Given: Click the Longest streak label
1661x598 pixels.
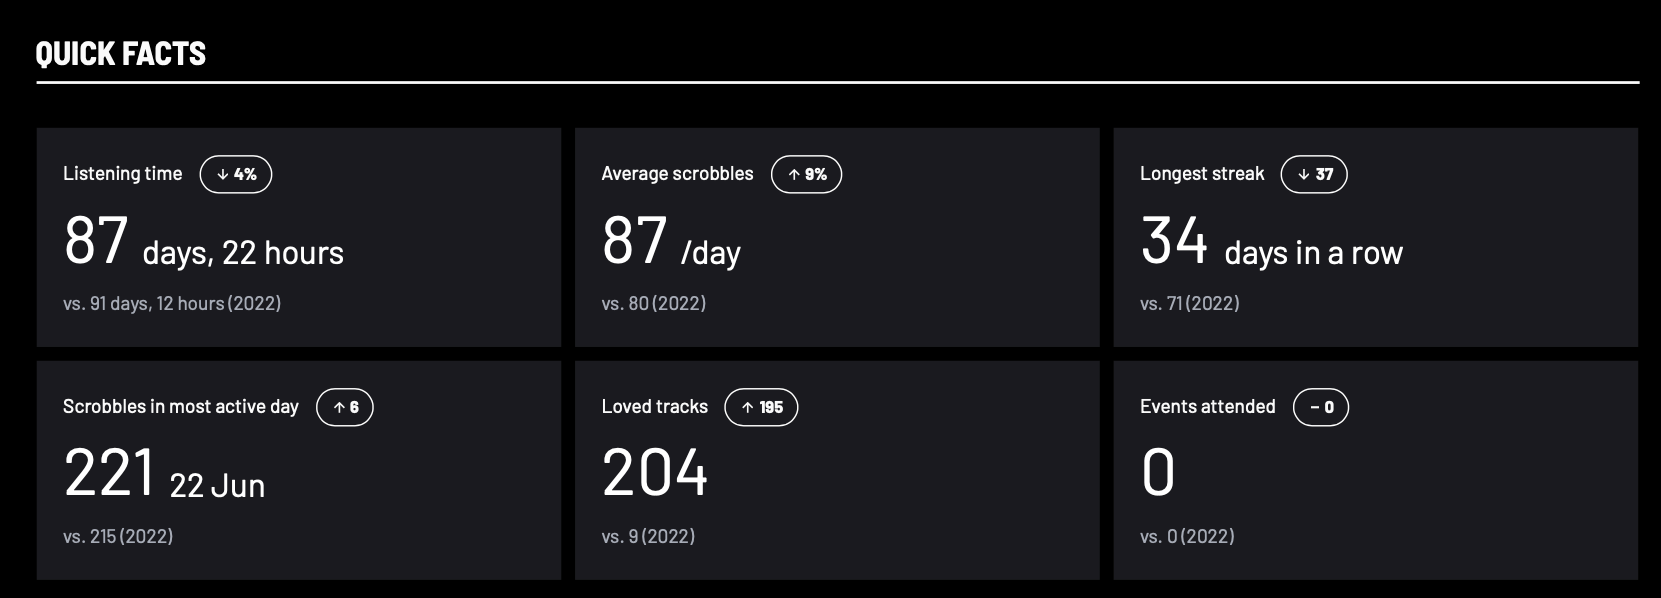Looking at the screenshot, I should tap(1202, 174).
